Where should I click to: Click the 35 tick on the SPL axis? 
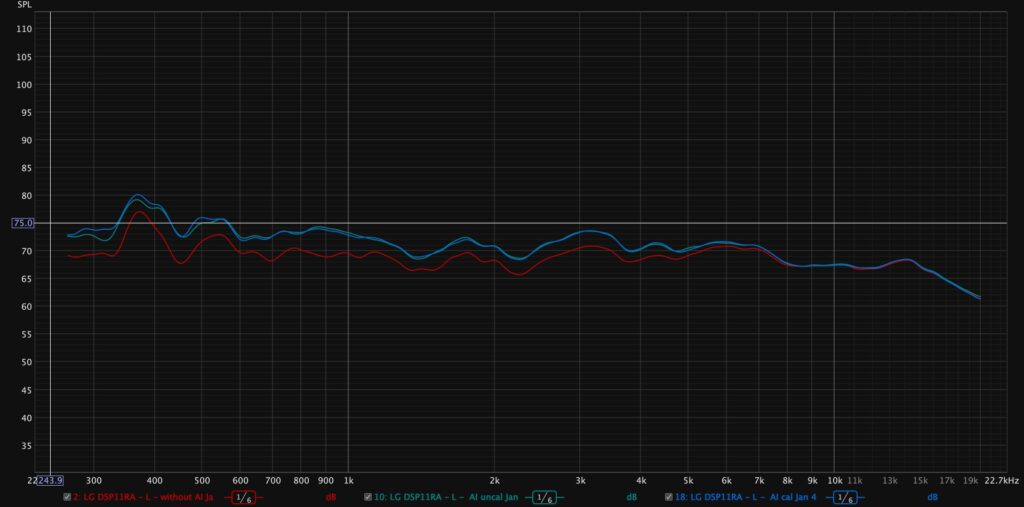(x=26, y=446)
